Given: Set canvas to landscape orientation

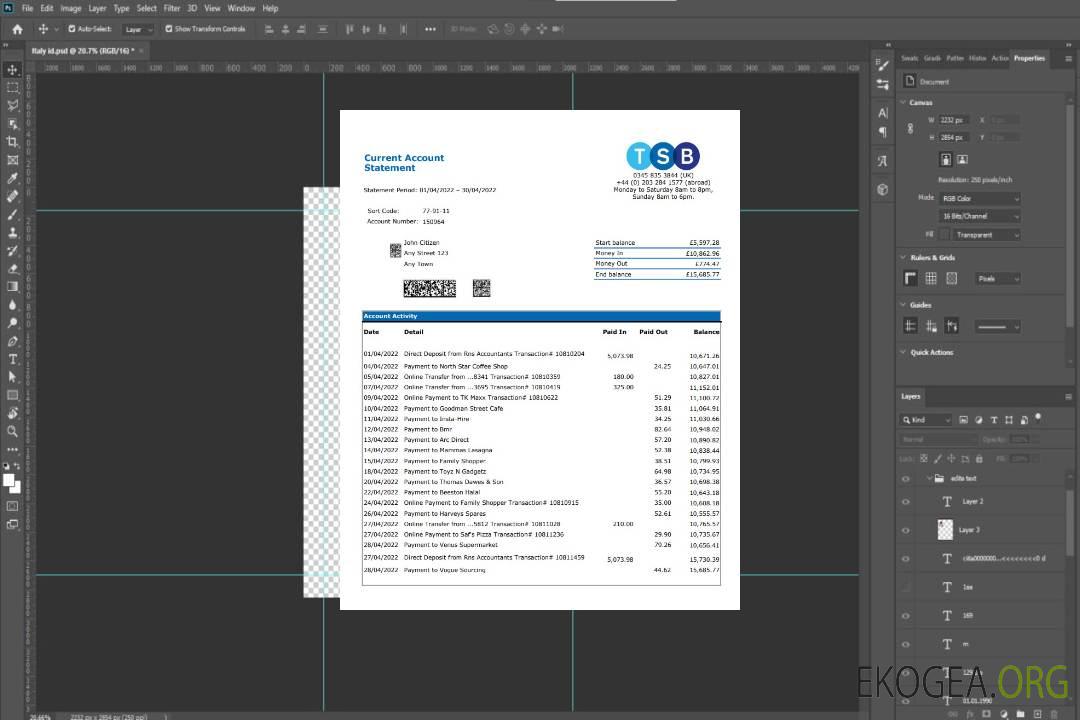Looking at the screenshot, I should (962, 160).
